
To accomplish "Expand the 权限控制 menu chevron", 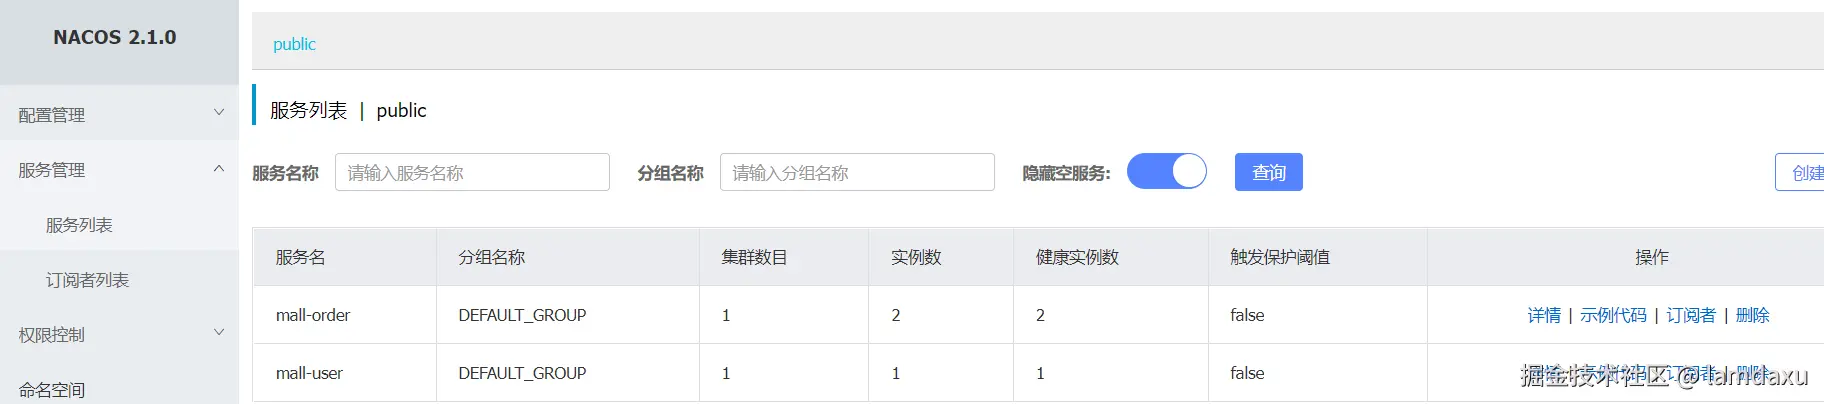I will (x=219, y=332).
